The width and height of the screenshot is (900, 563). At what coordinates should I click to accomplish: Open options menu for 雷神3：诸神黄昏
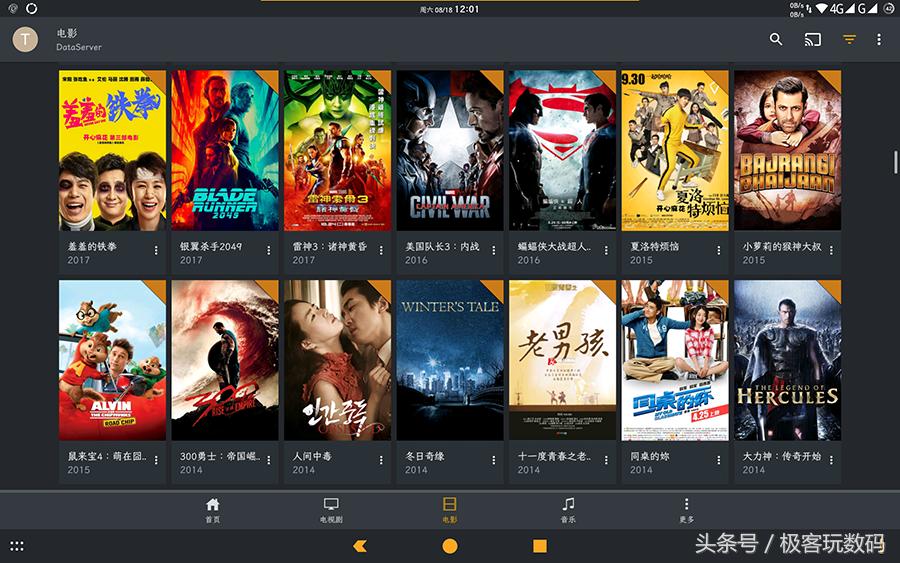(x=381, y=250)
